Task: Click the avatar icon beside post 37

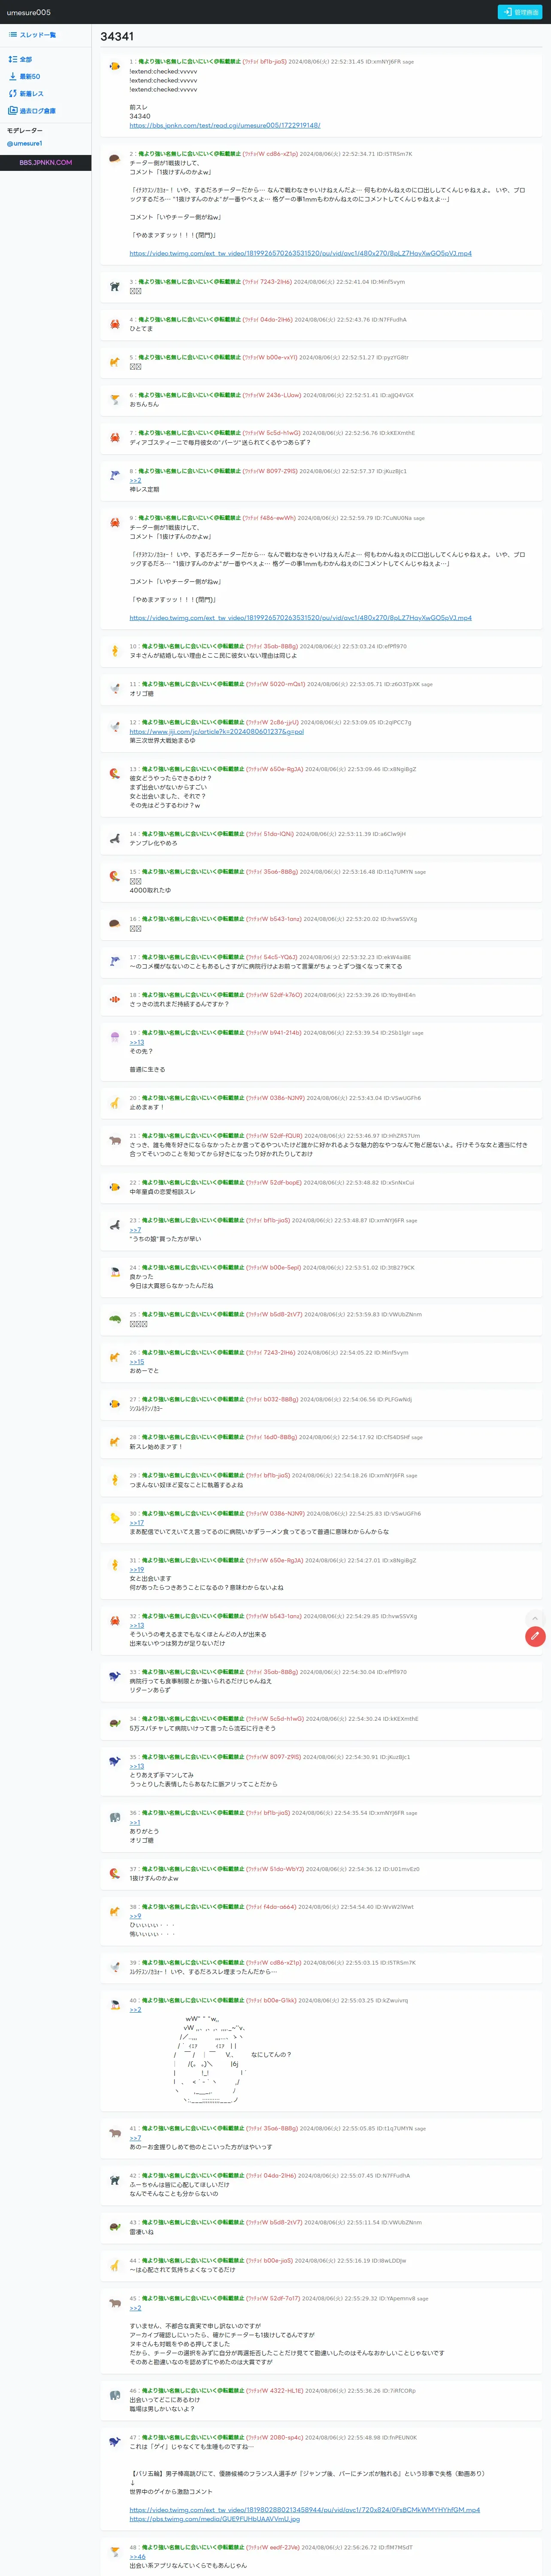Action: 115,1874
